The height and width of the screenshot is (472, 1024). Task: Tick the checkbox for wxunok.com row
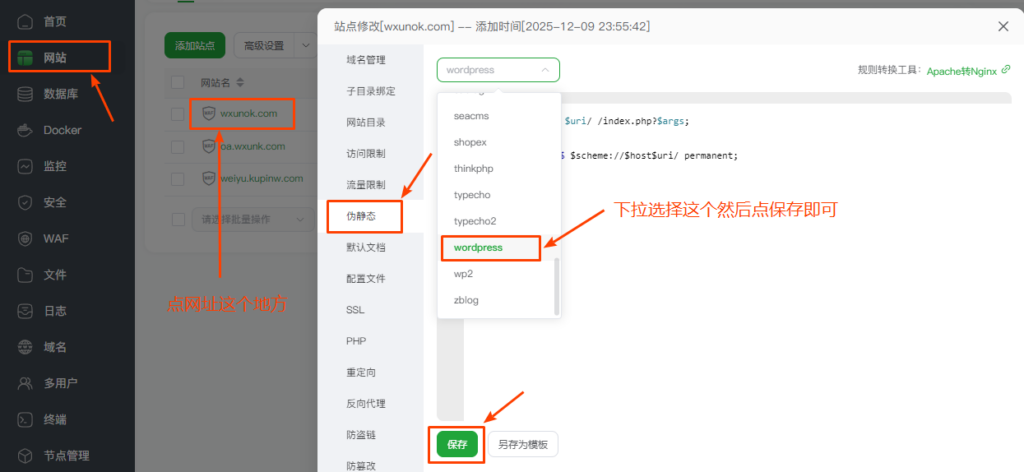point(178,114)
